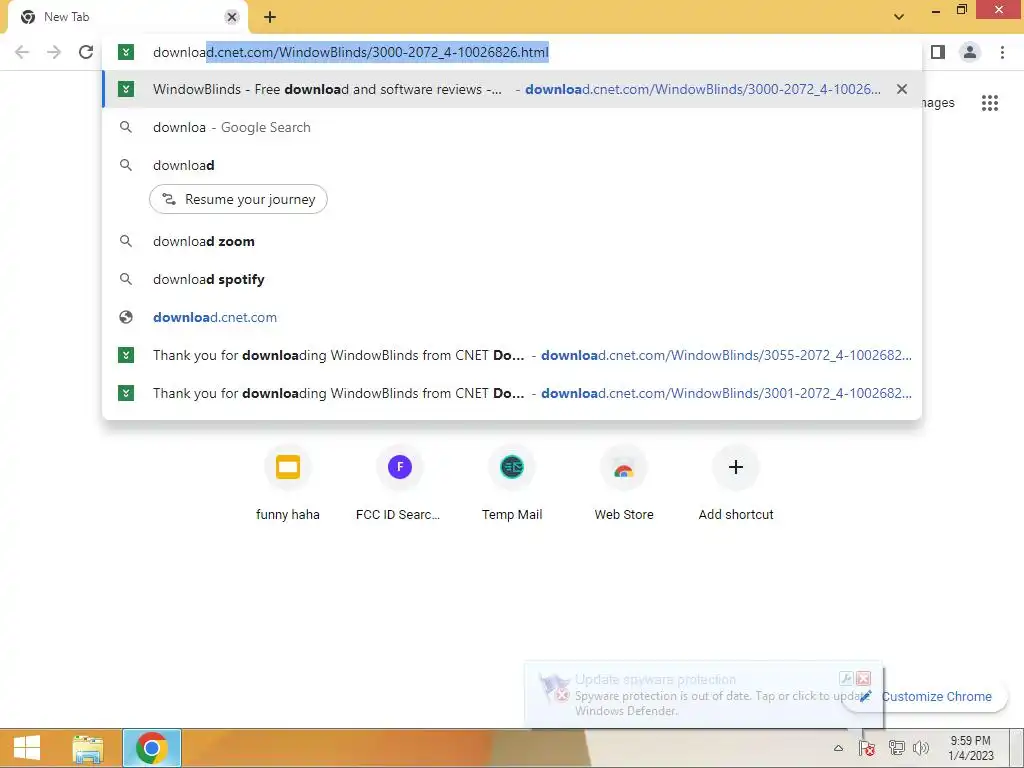Click volume speaker tray icon
The height and width of the screenshot is (768, 1024).
[x=921, y=748]
